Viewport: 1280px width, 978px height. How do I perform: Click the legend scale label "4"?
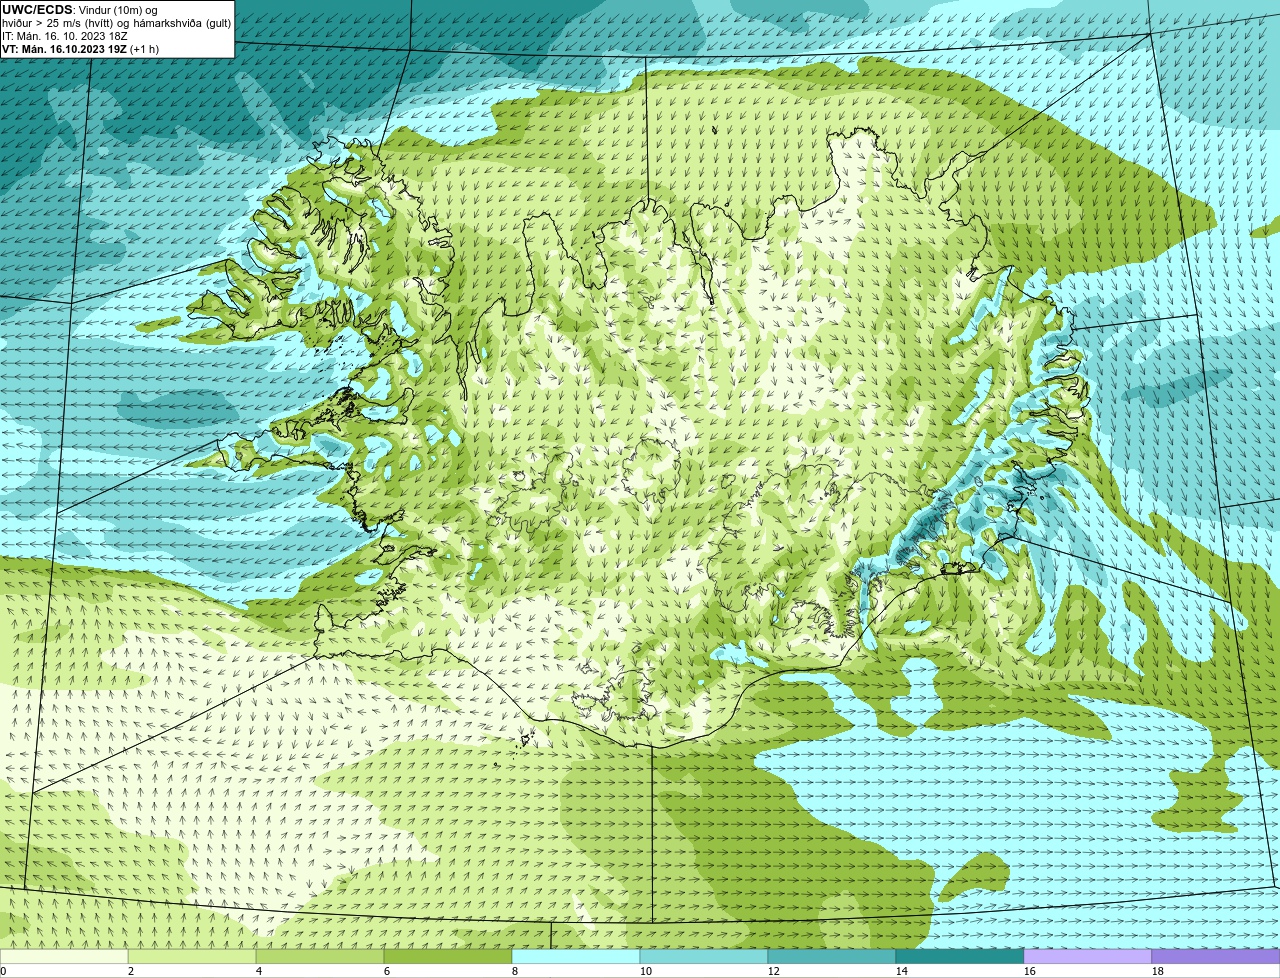[259, 971]
